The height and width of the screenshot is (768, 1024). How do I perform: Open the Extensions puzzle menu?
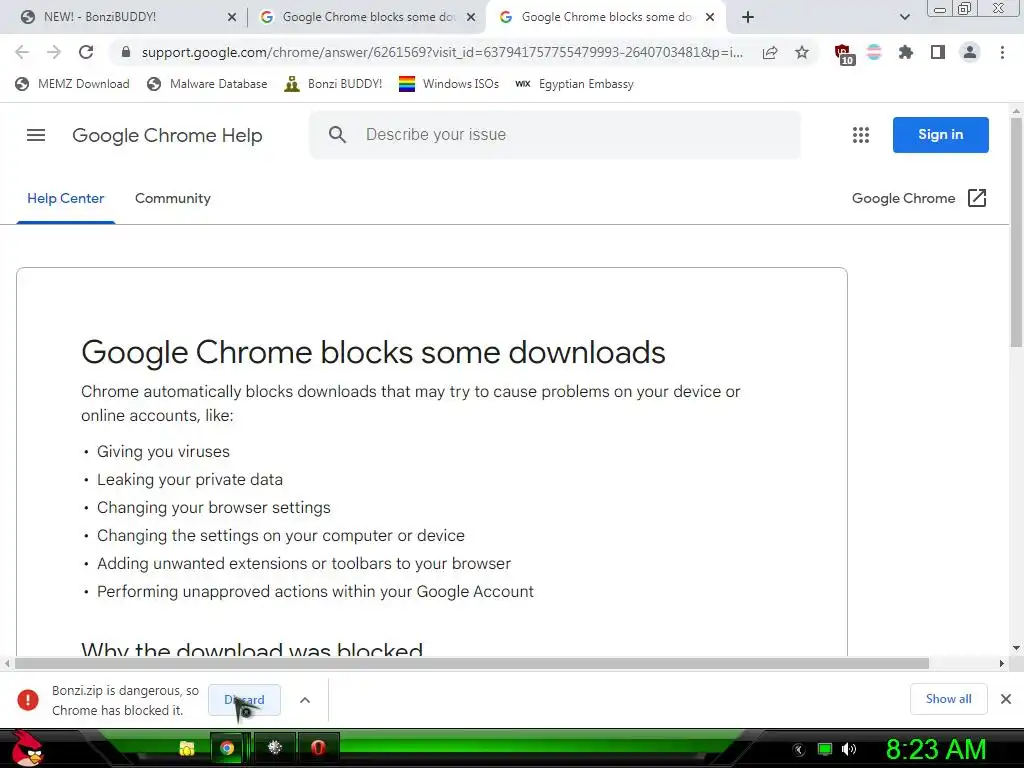pyautogui.click(x=905, y=52)
